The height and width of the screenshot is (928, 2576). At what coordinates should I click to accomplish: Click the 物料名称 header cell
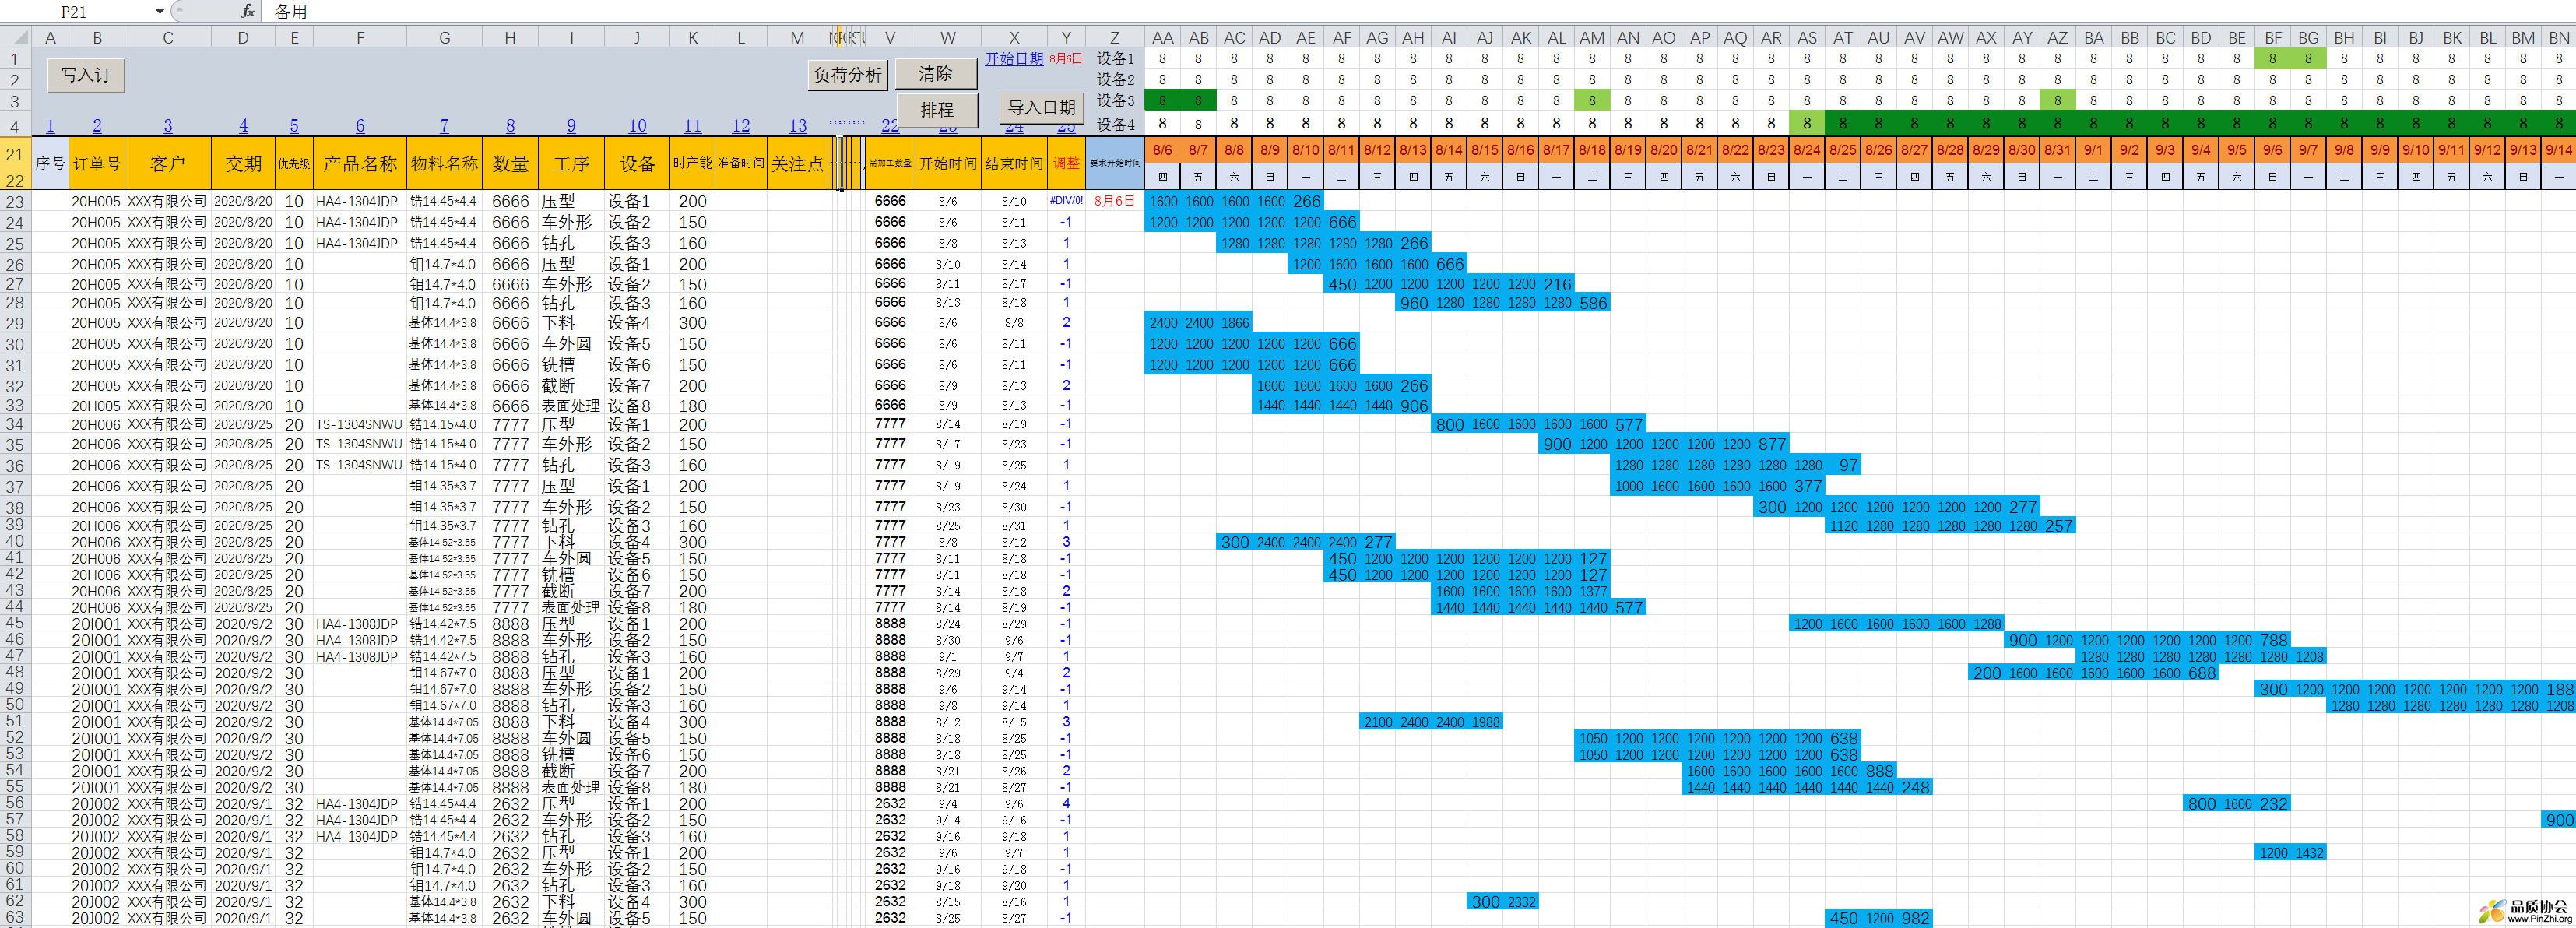pyautogui.click(x=444, y=163)
